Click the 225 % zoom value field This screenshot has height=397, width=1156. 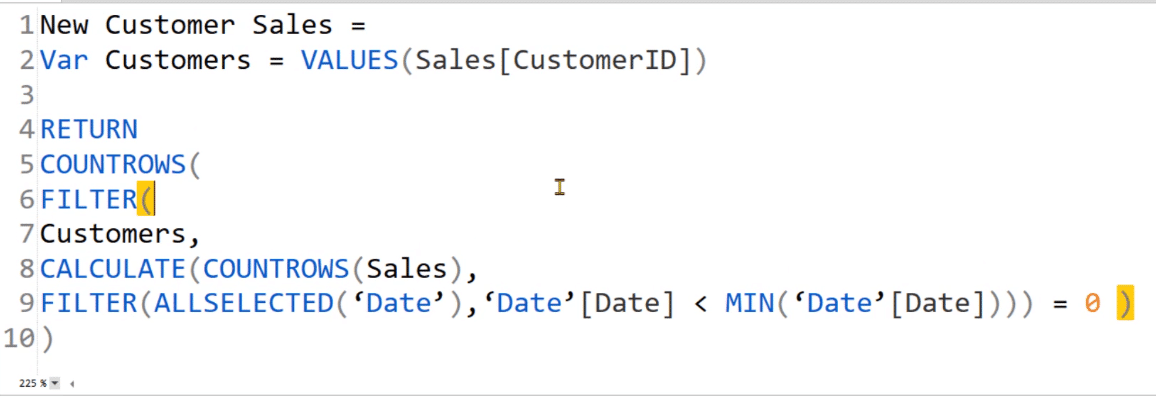click(32, 384)
